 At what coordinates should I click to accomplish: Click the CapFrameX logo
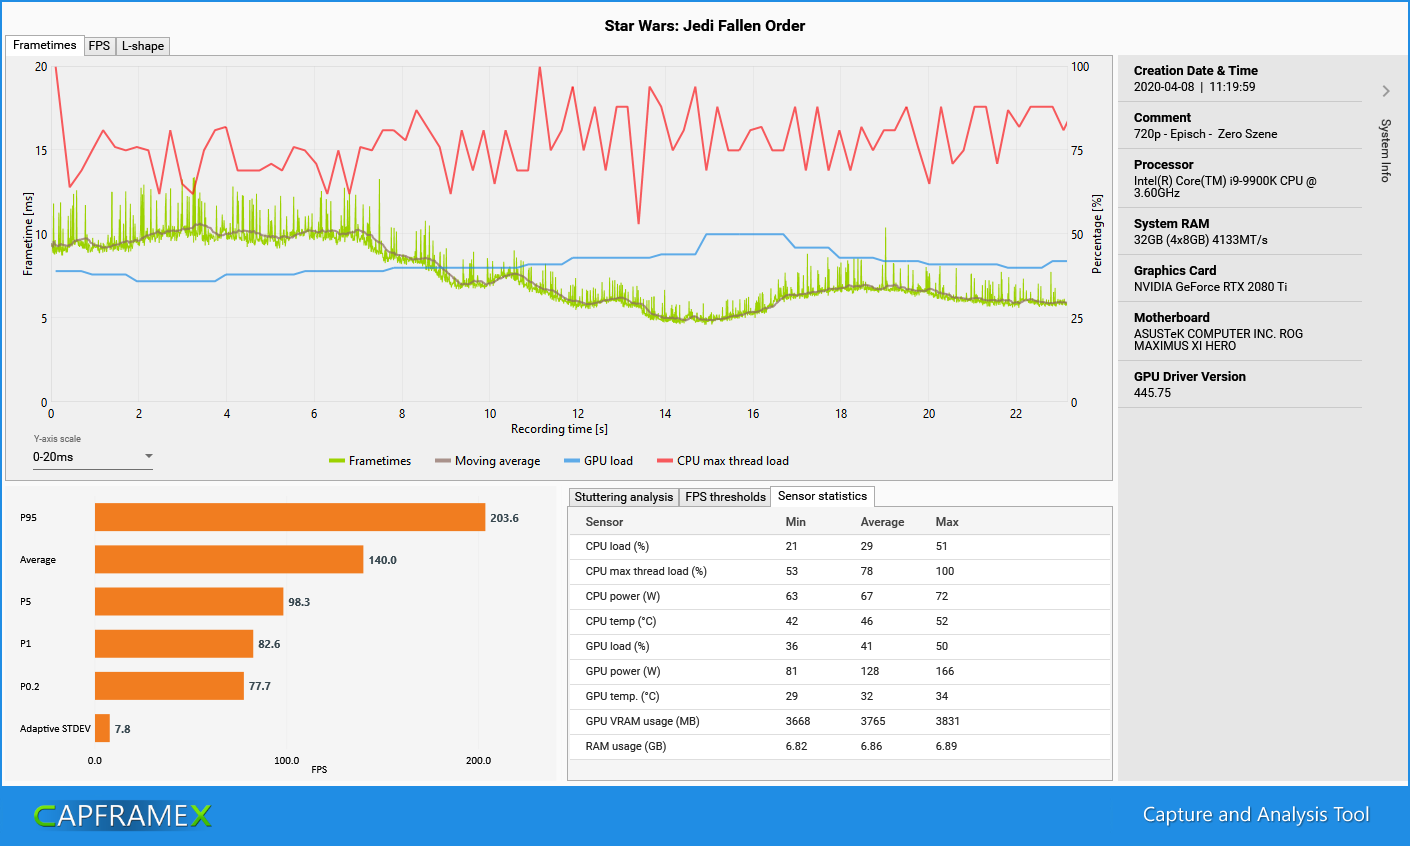pyautogui.click(x=123, y=816)
